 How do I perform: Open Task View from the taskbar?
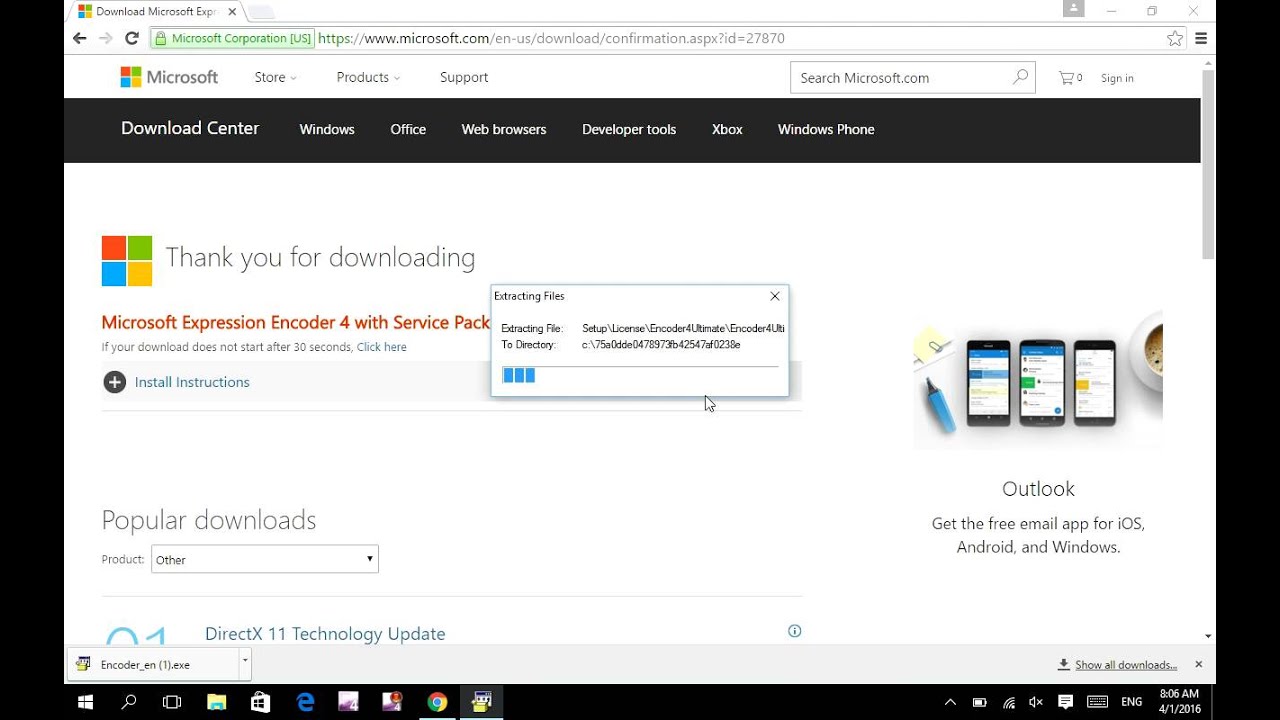[172, 702]
